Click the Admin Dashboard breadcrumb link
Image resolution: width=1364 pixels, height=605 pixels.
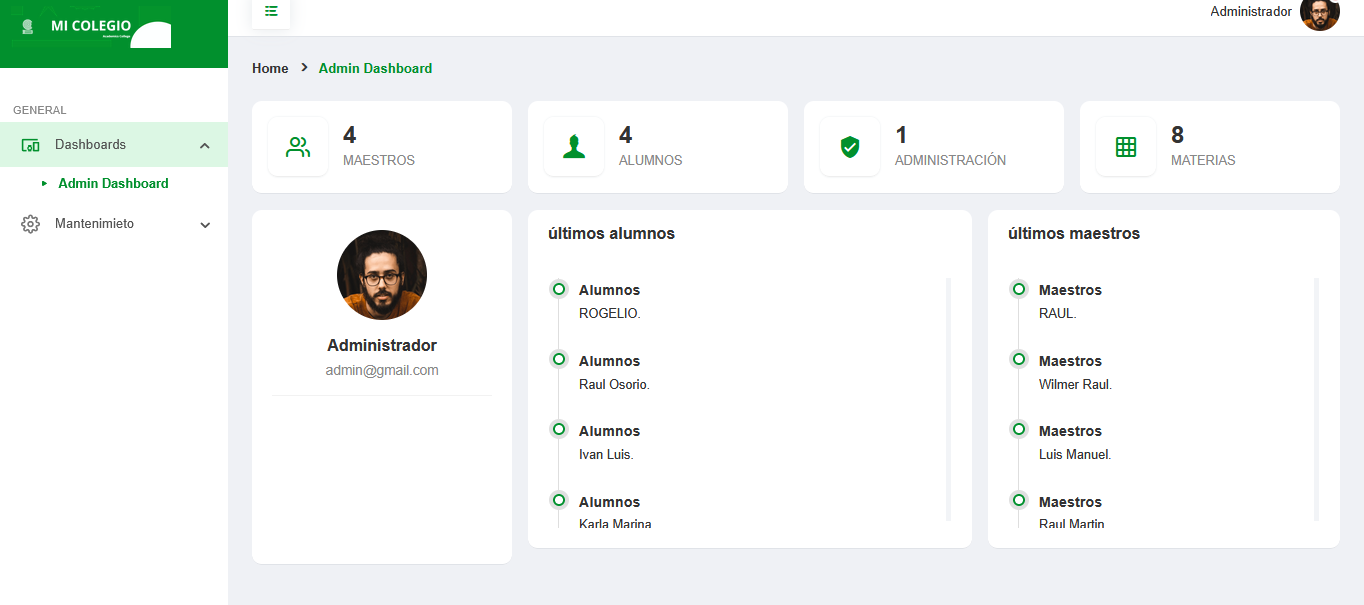tap(375, 69)
